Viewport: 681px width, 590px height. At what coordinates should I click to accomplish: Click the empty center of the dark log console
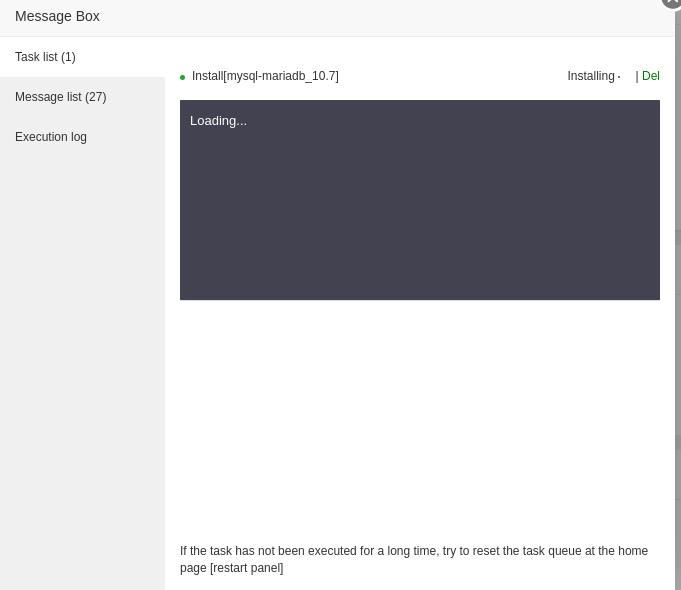click(420, 210)
